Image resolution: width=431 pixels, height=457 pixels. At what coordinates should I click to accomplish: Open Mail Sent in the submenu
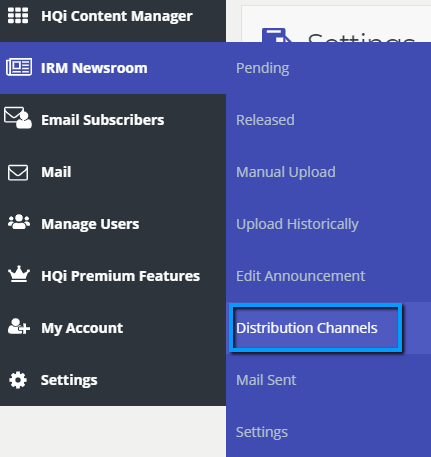(266, 380)
